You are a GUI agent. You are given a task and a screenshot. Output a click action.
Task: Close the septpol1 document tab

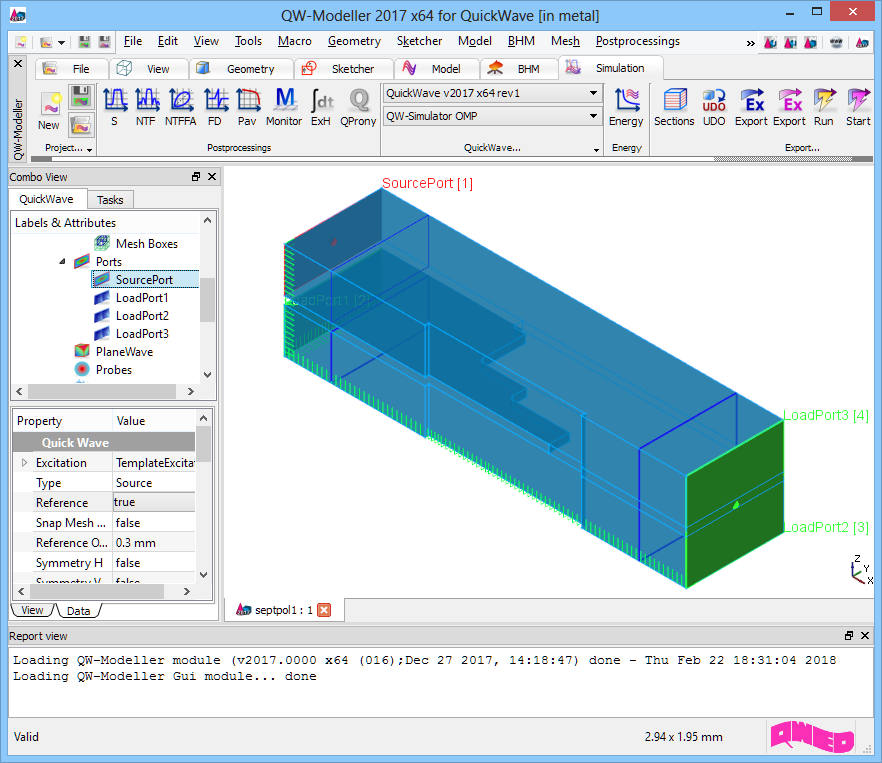coord(324,609)
